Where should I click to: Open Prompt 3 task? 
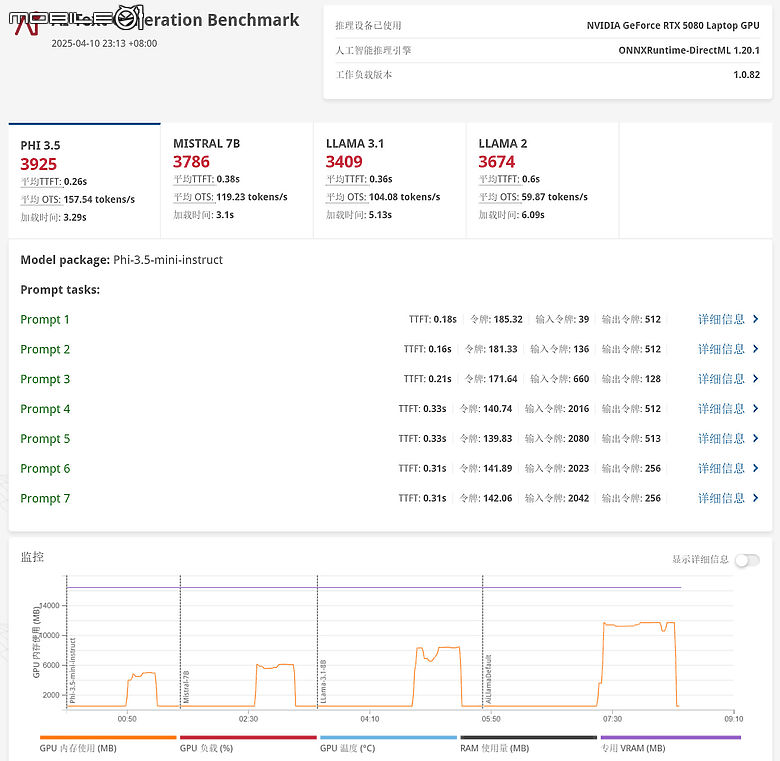pos(45,379)
